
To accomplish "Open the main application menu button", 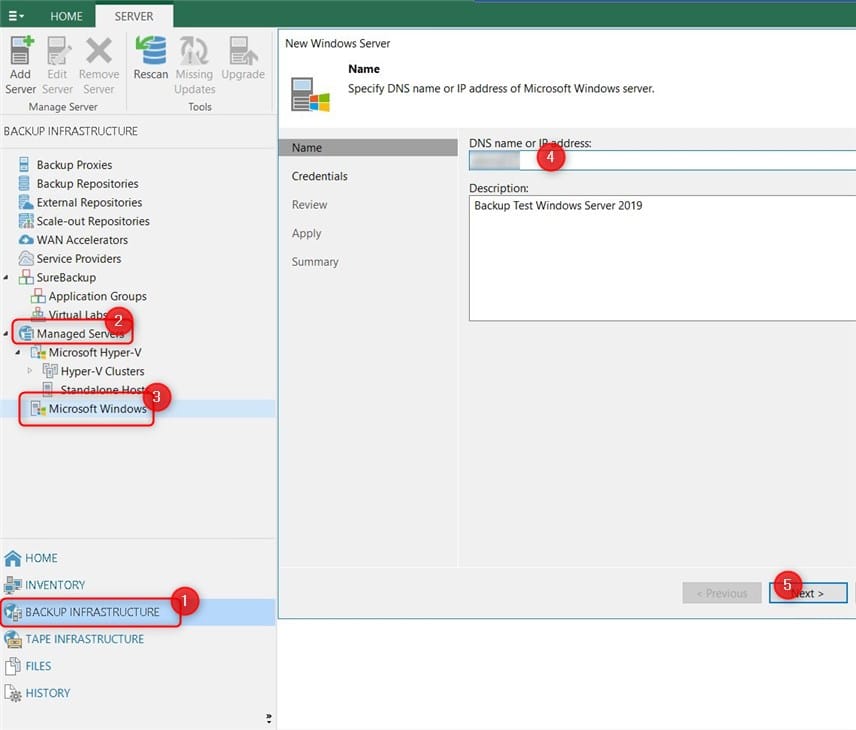I will pyautogui.click(x=16, y=16).
